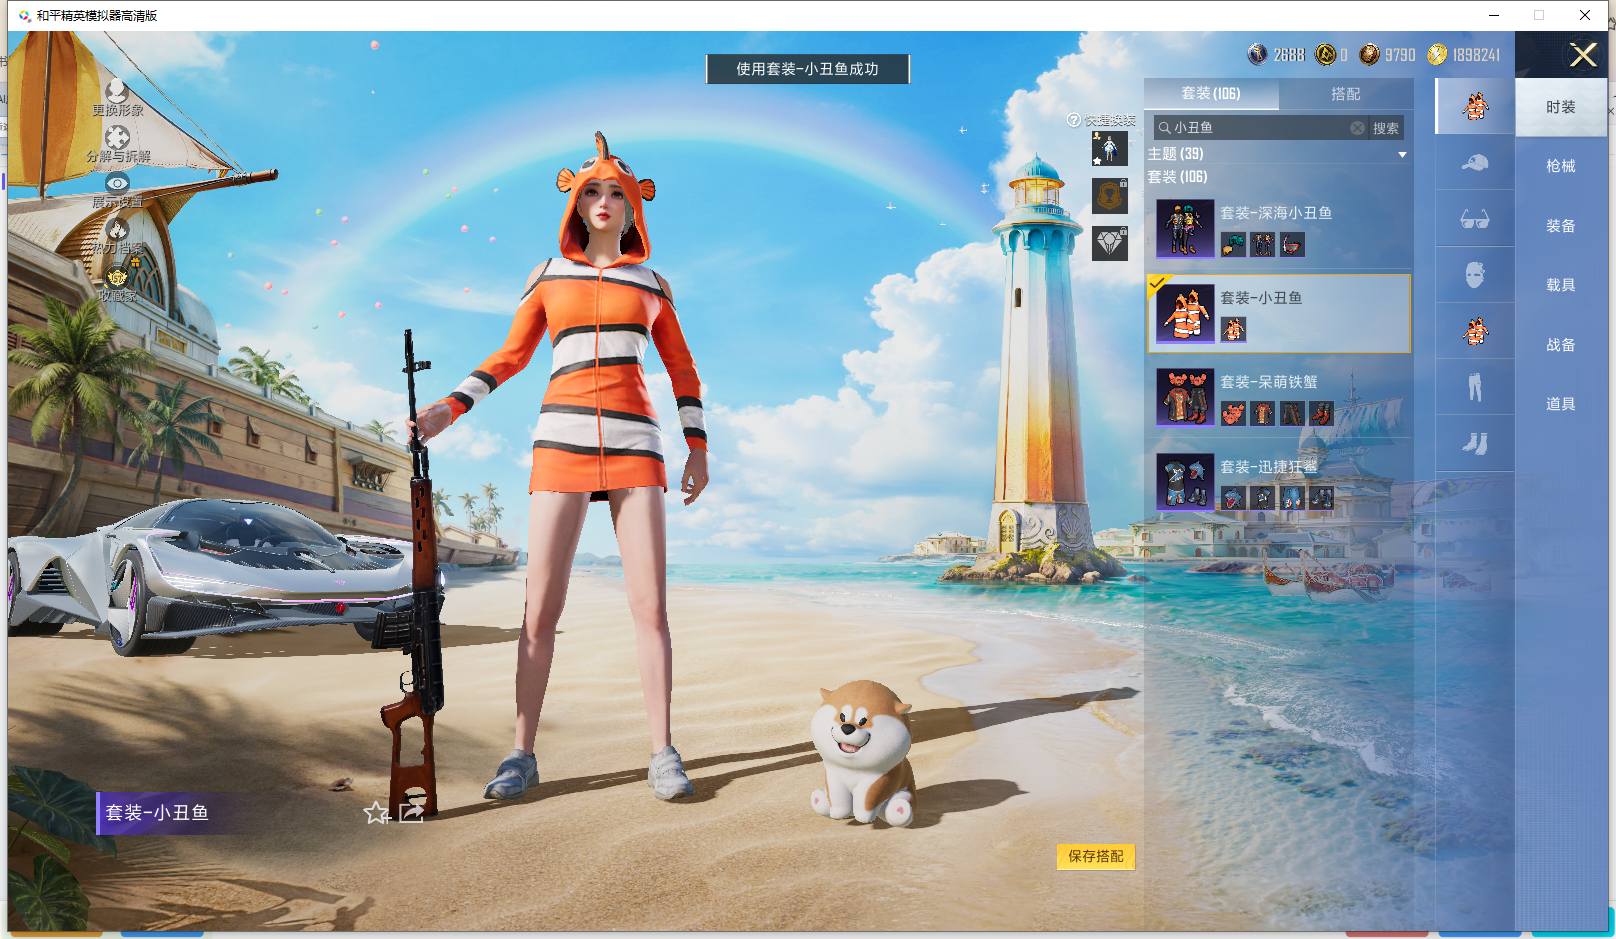This screenshot has height=939, width=1616.
Task: Click third piece icon under 套装-深海小丑鱼
Action: pos(1292,244)
